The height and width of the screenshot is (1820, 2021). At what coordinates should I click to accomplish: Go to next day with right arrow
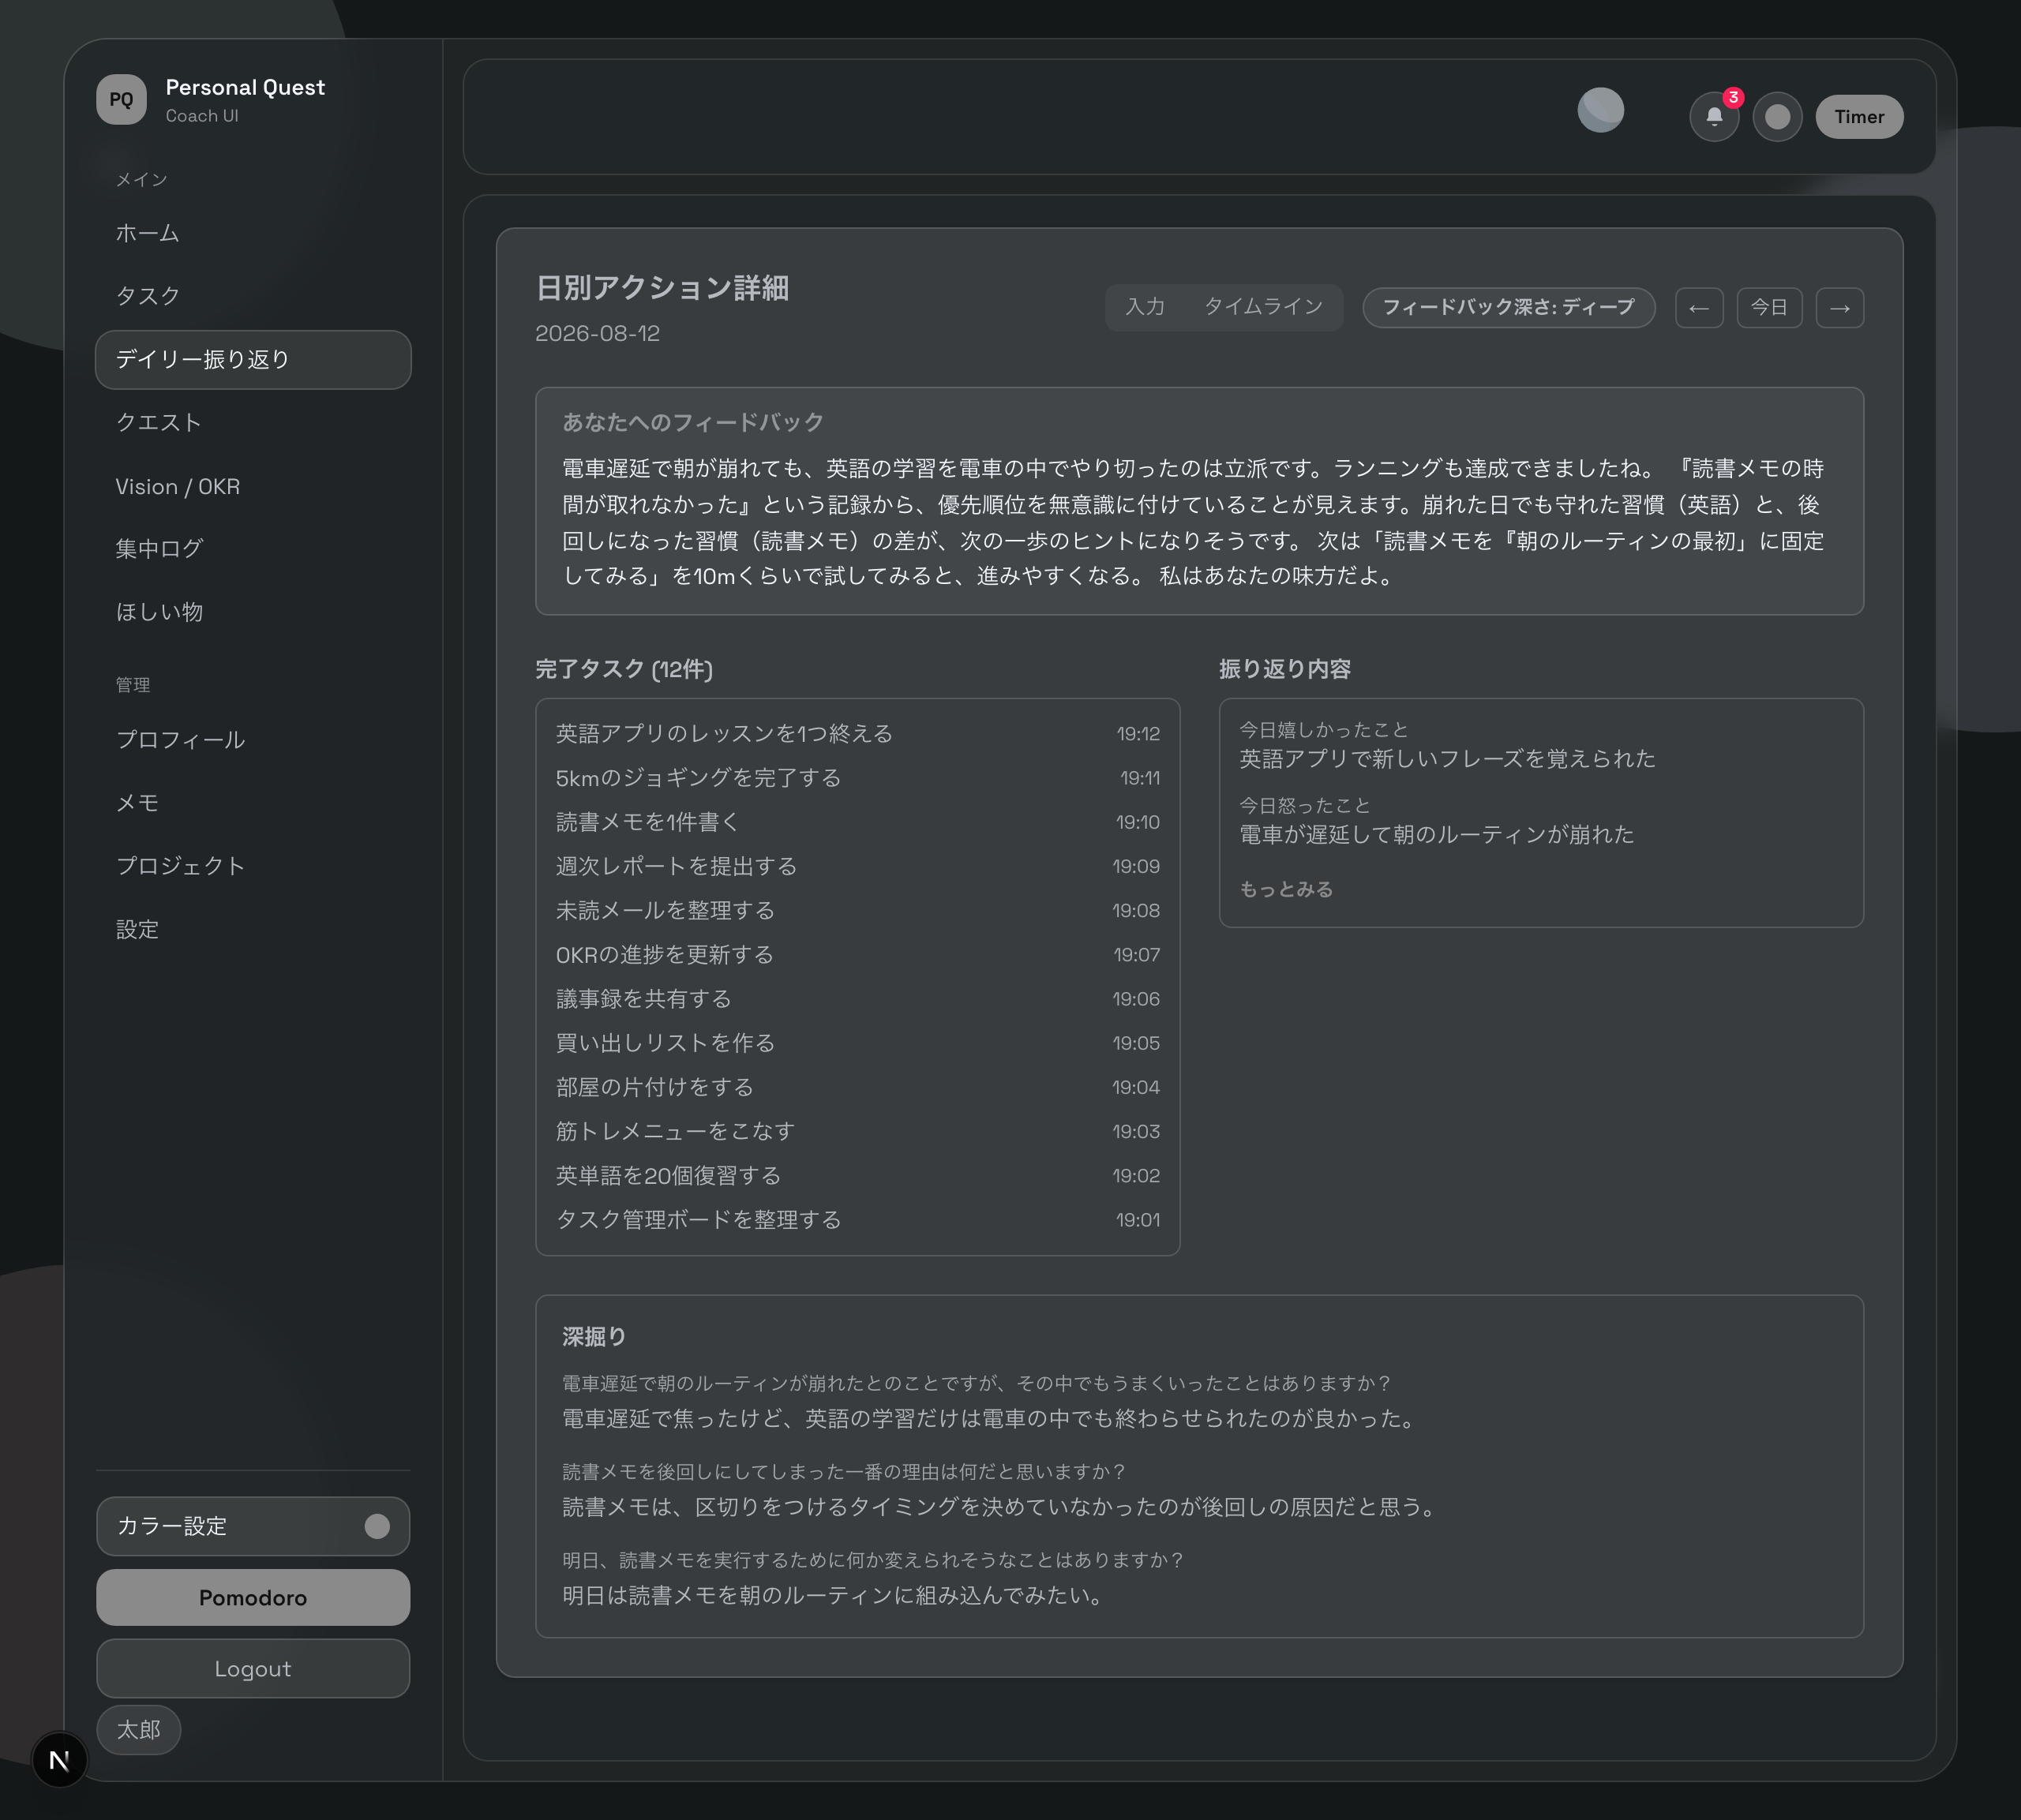click(x=1839, y=307)
